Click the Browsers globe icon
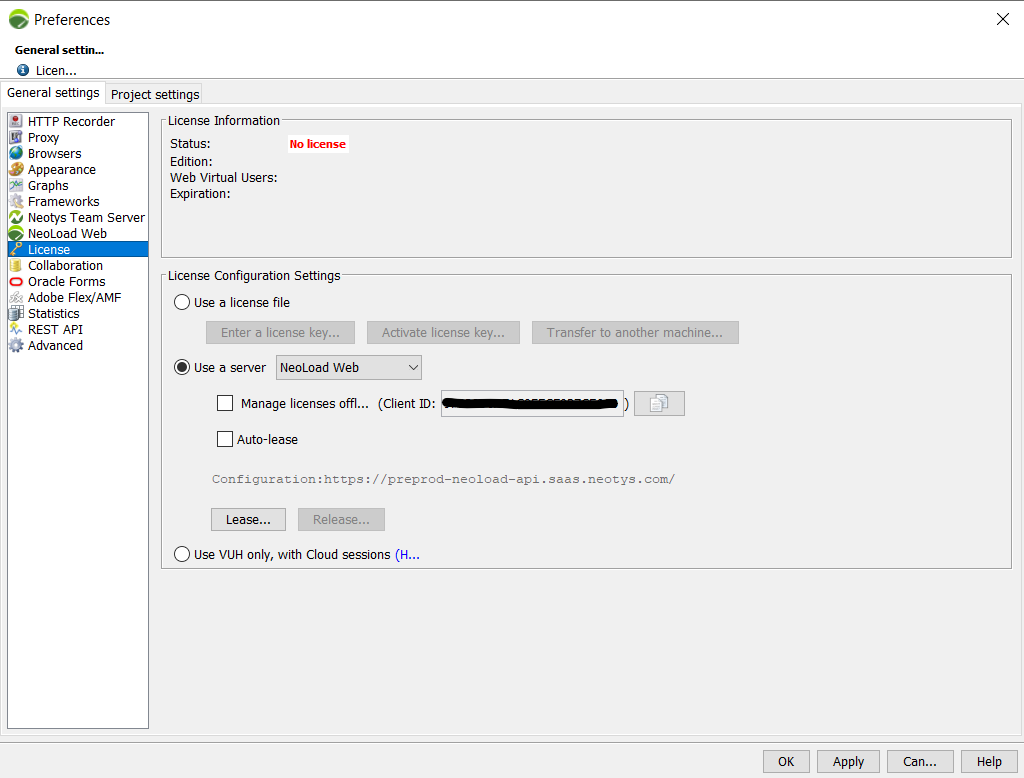 tap(16, 154)
